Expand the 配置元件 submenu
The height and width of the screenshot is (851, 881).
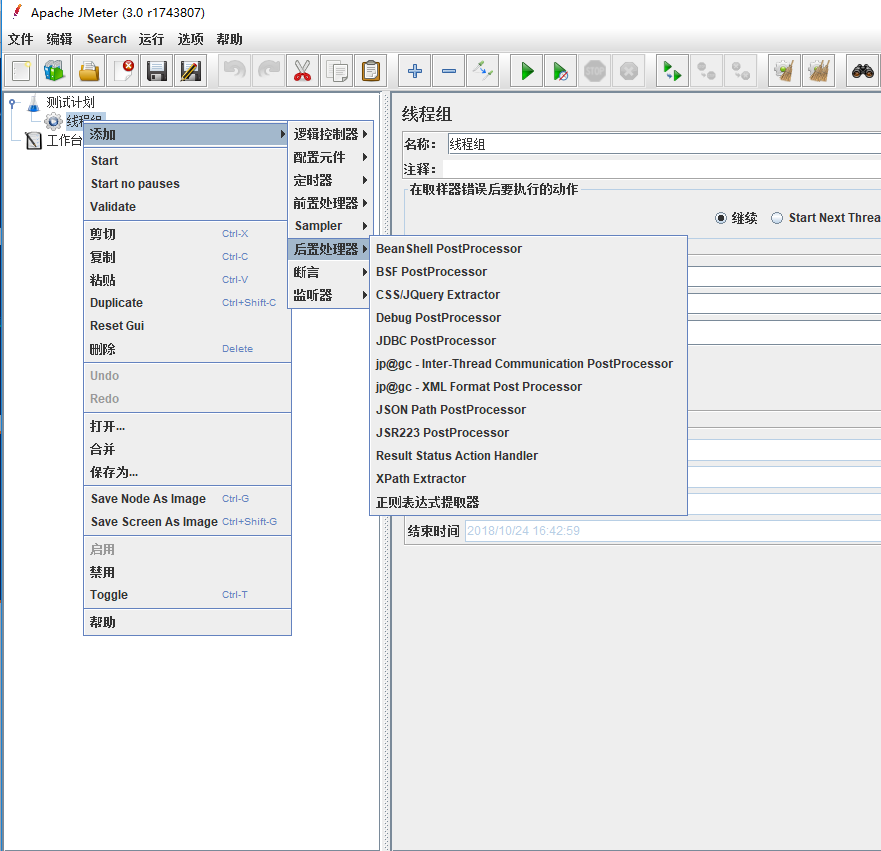point(330,157)
